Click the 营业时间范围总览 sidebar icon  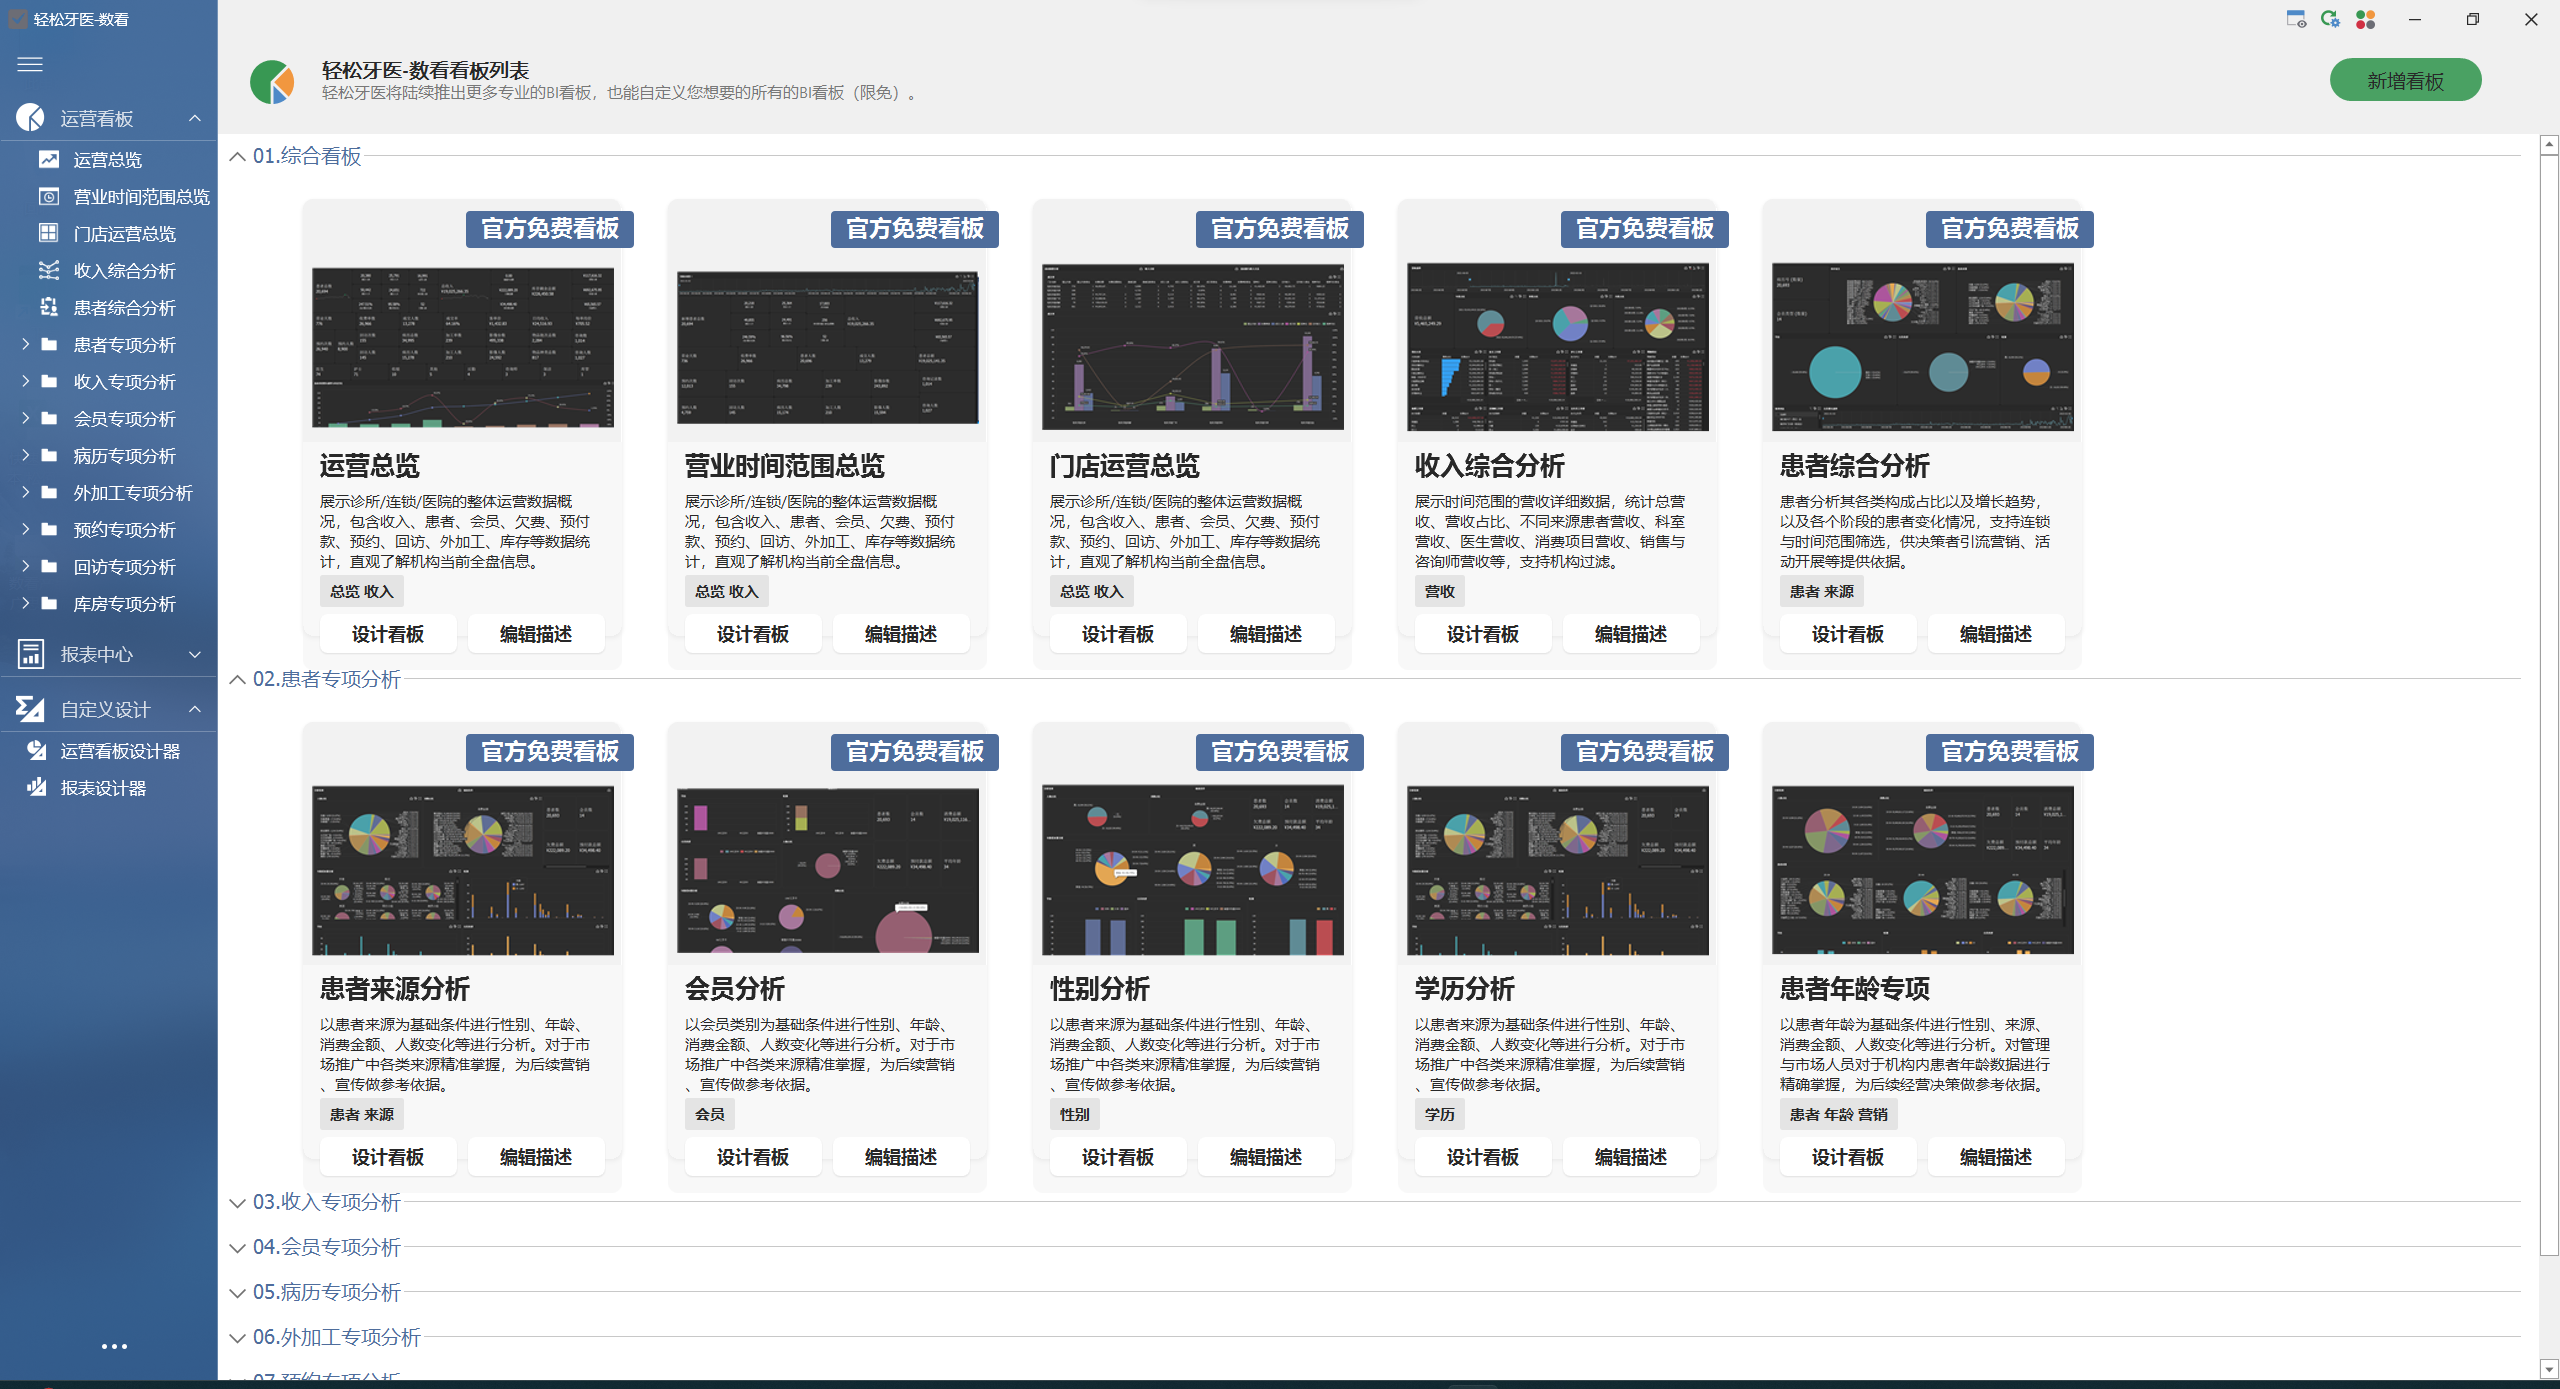pos(49,196)
